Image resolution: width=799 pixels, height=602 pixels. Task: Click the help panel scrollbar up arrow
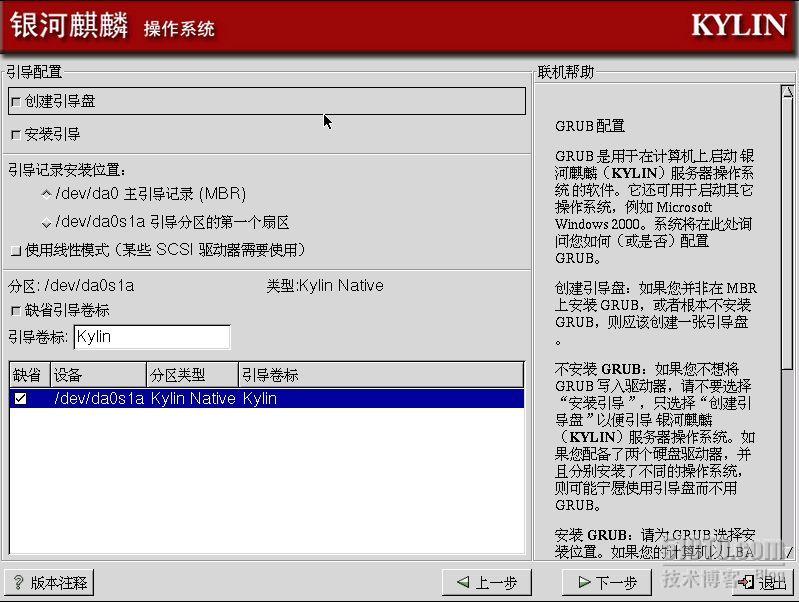788,92
